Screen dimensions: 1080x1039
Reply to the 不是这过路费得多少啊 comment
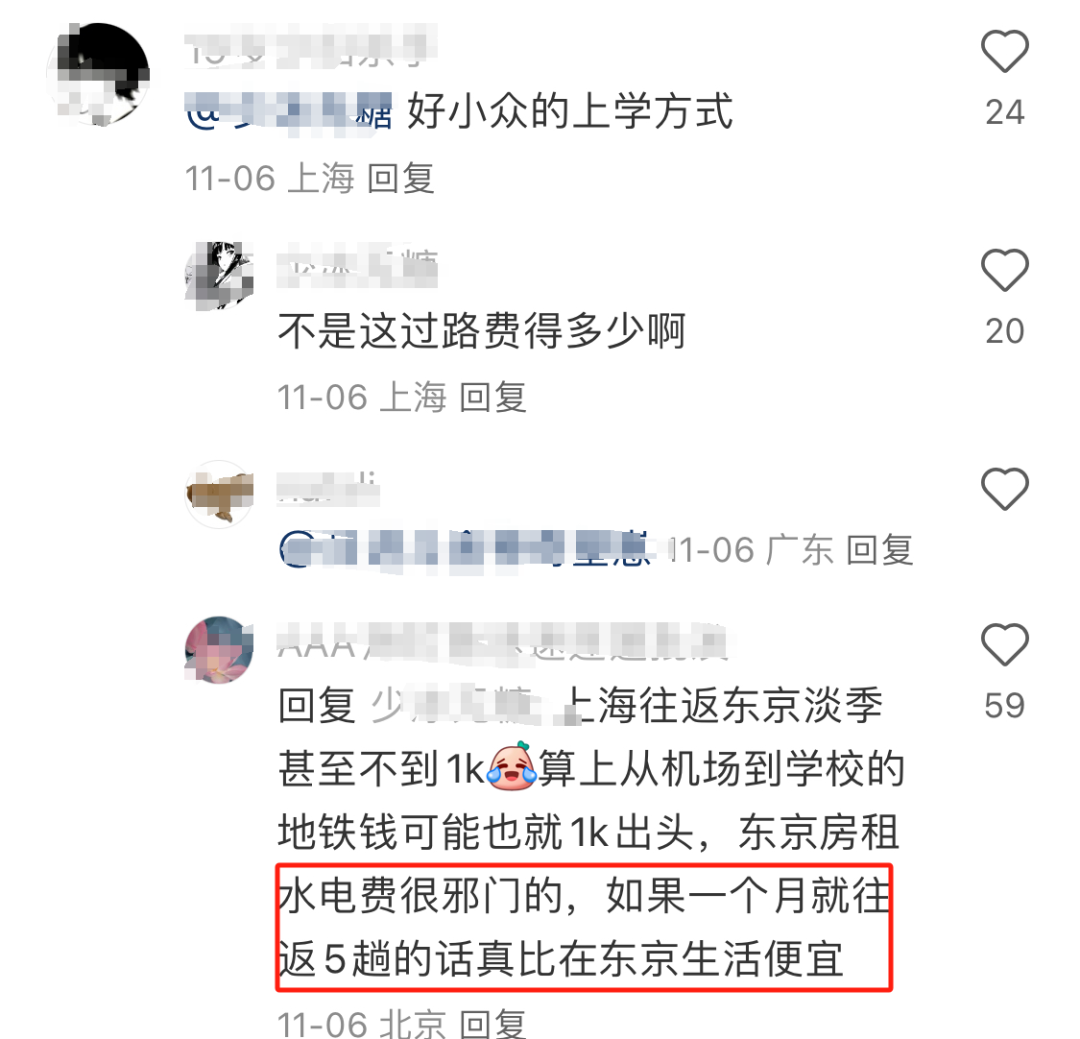point(492,398)
